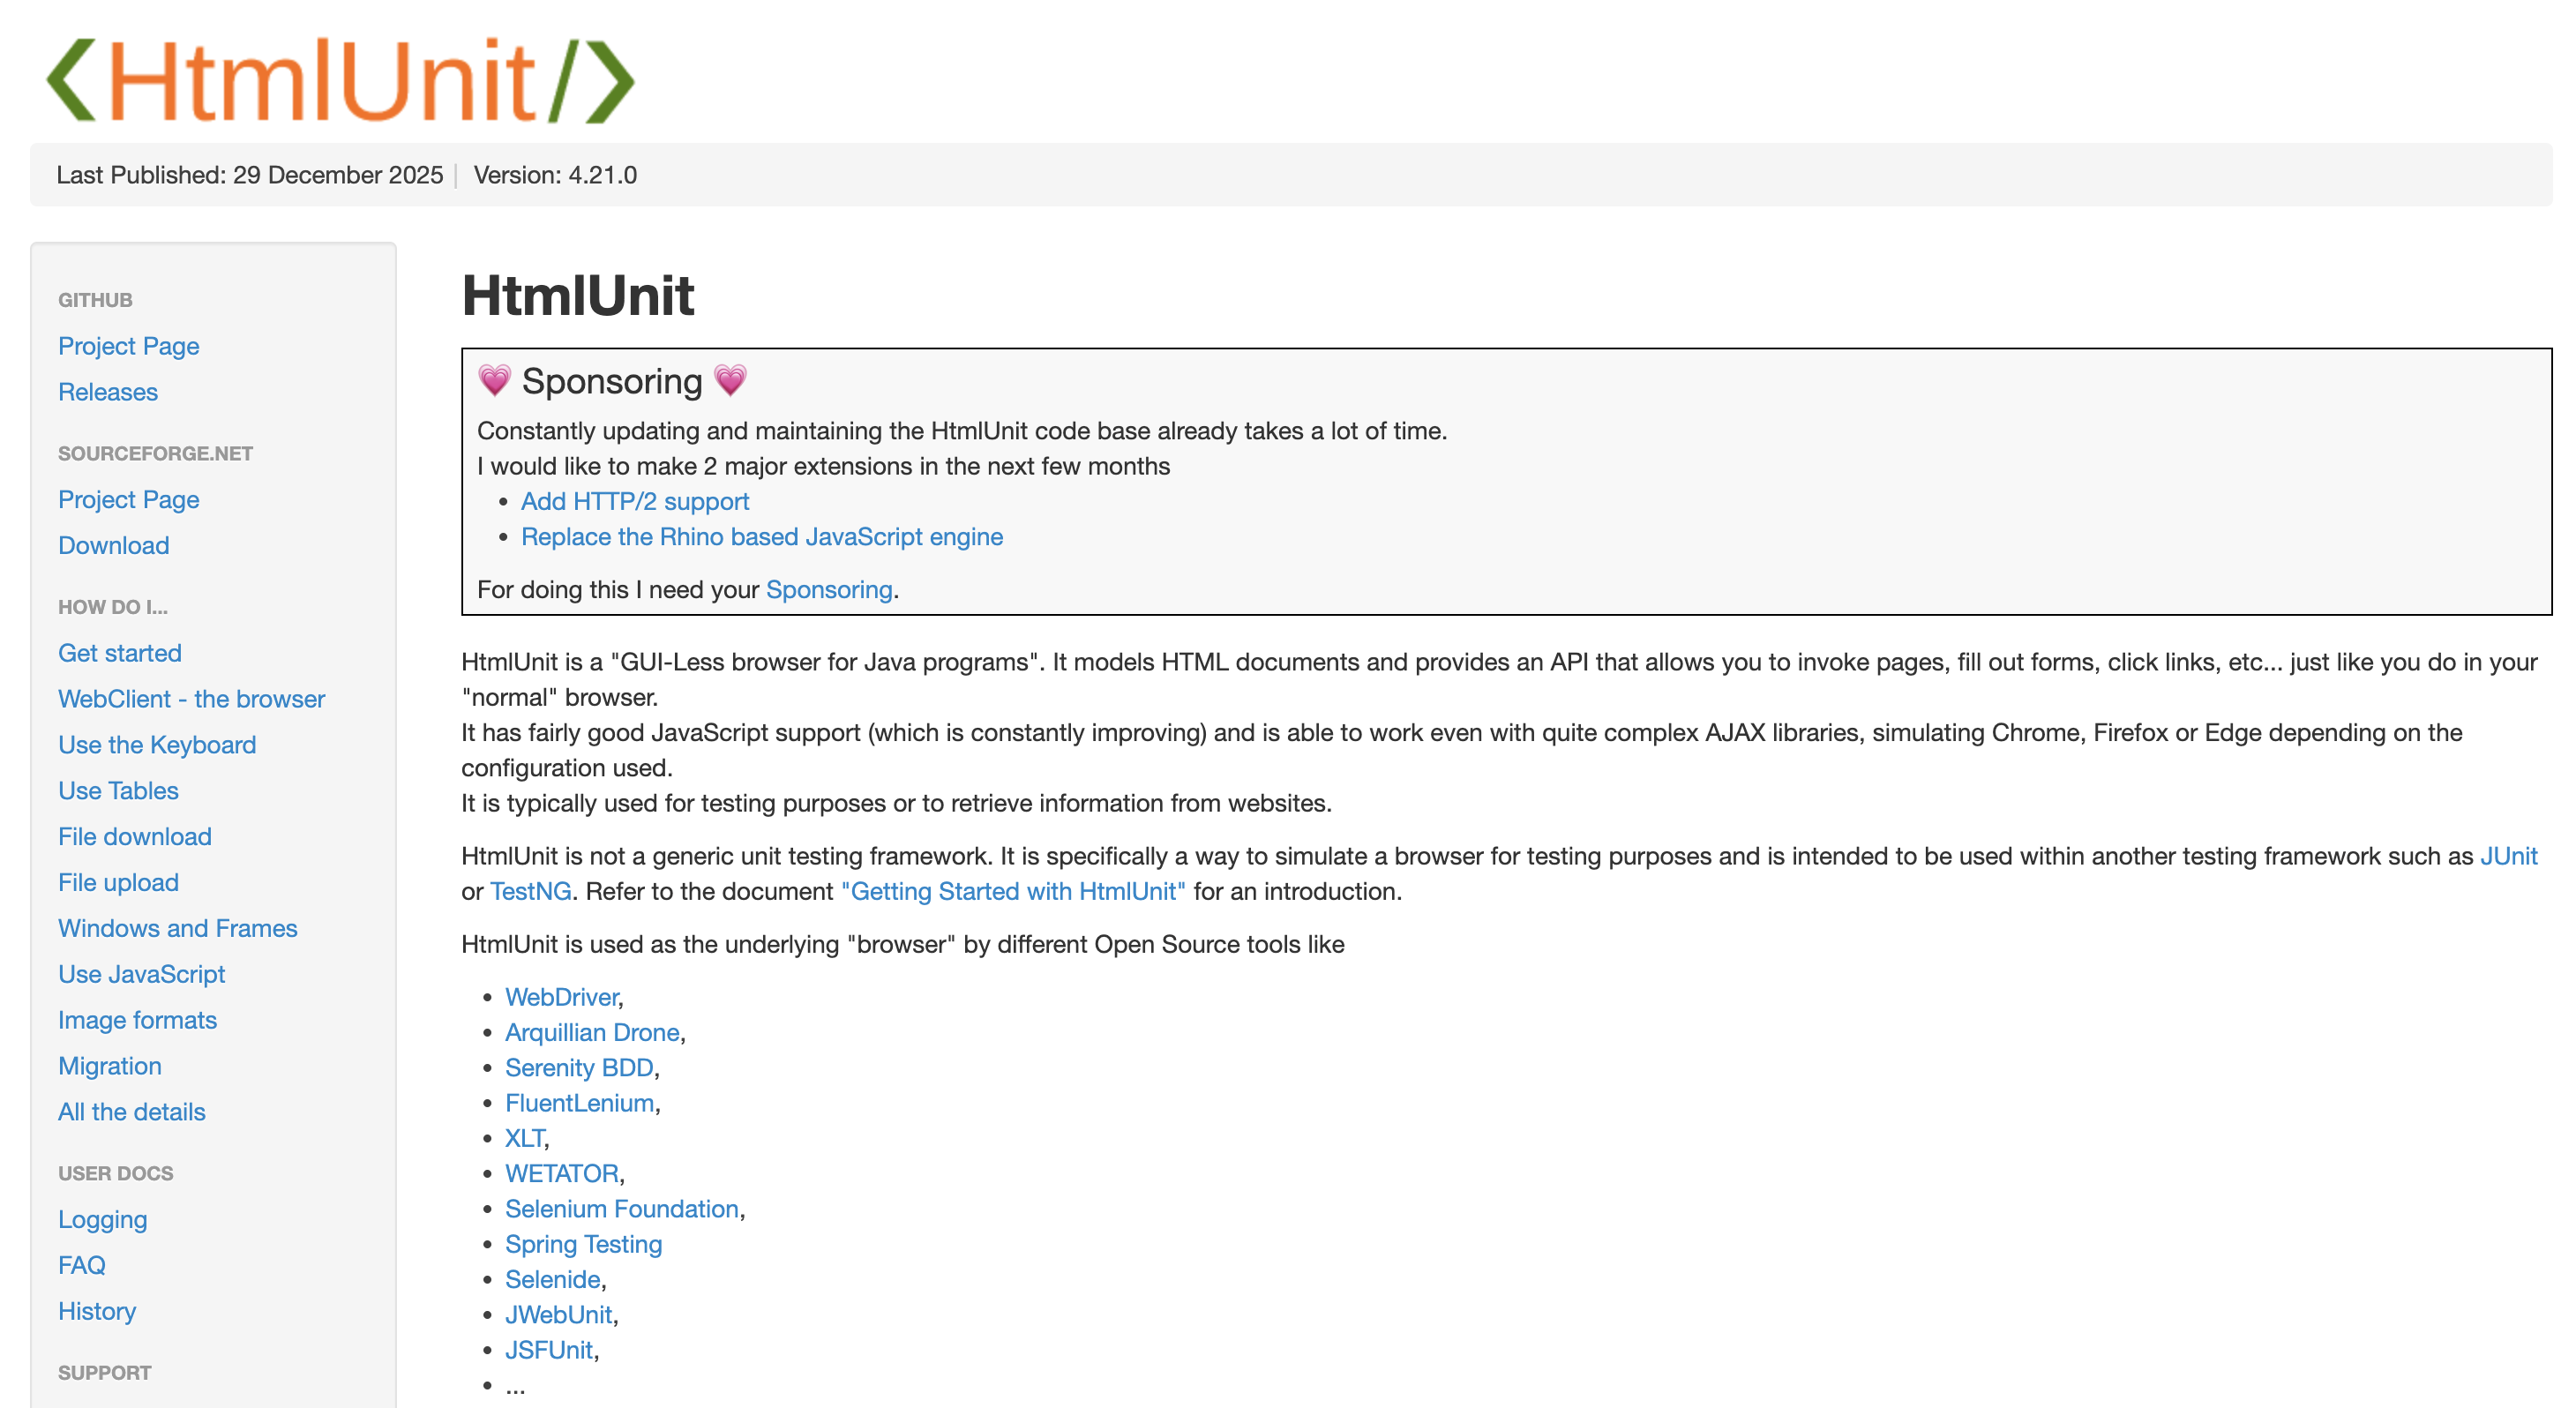
Task: Open the GitHub Project Page link
Action: (x=128, y=346)
